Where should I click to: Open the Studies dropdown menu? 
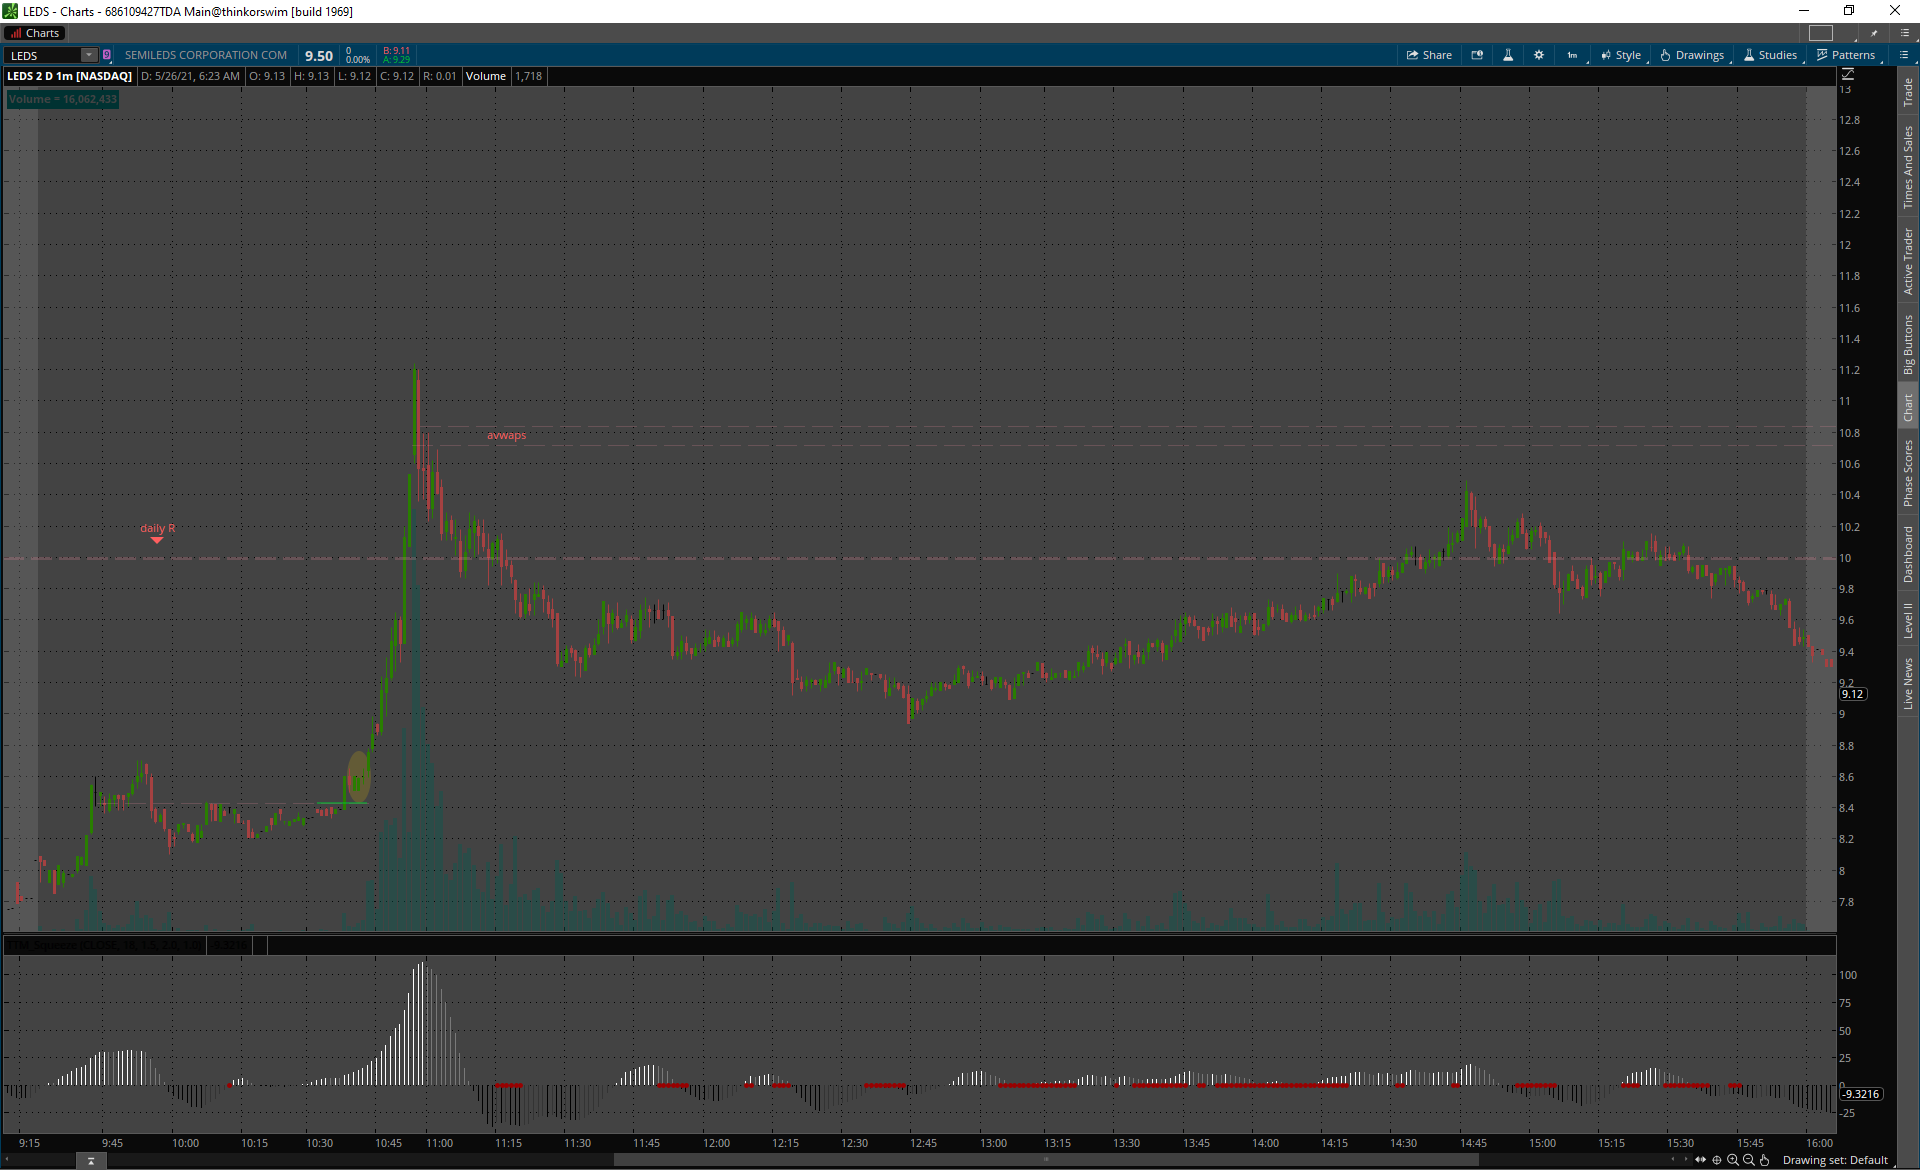[x=1770, y=55]
